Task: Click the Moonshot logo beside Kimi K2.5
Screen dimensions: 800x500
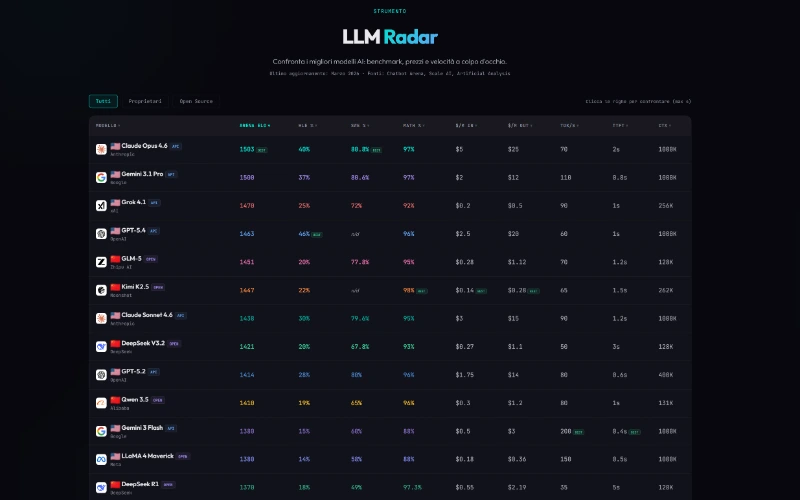Action: point(101,290)
